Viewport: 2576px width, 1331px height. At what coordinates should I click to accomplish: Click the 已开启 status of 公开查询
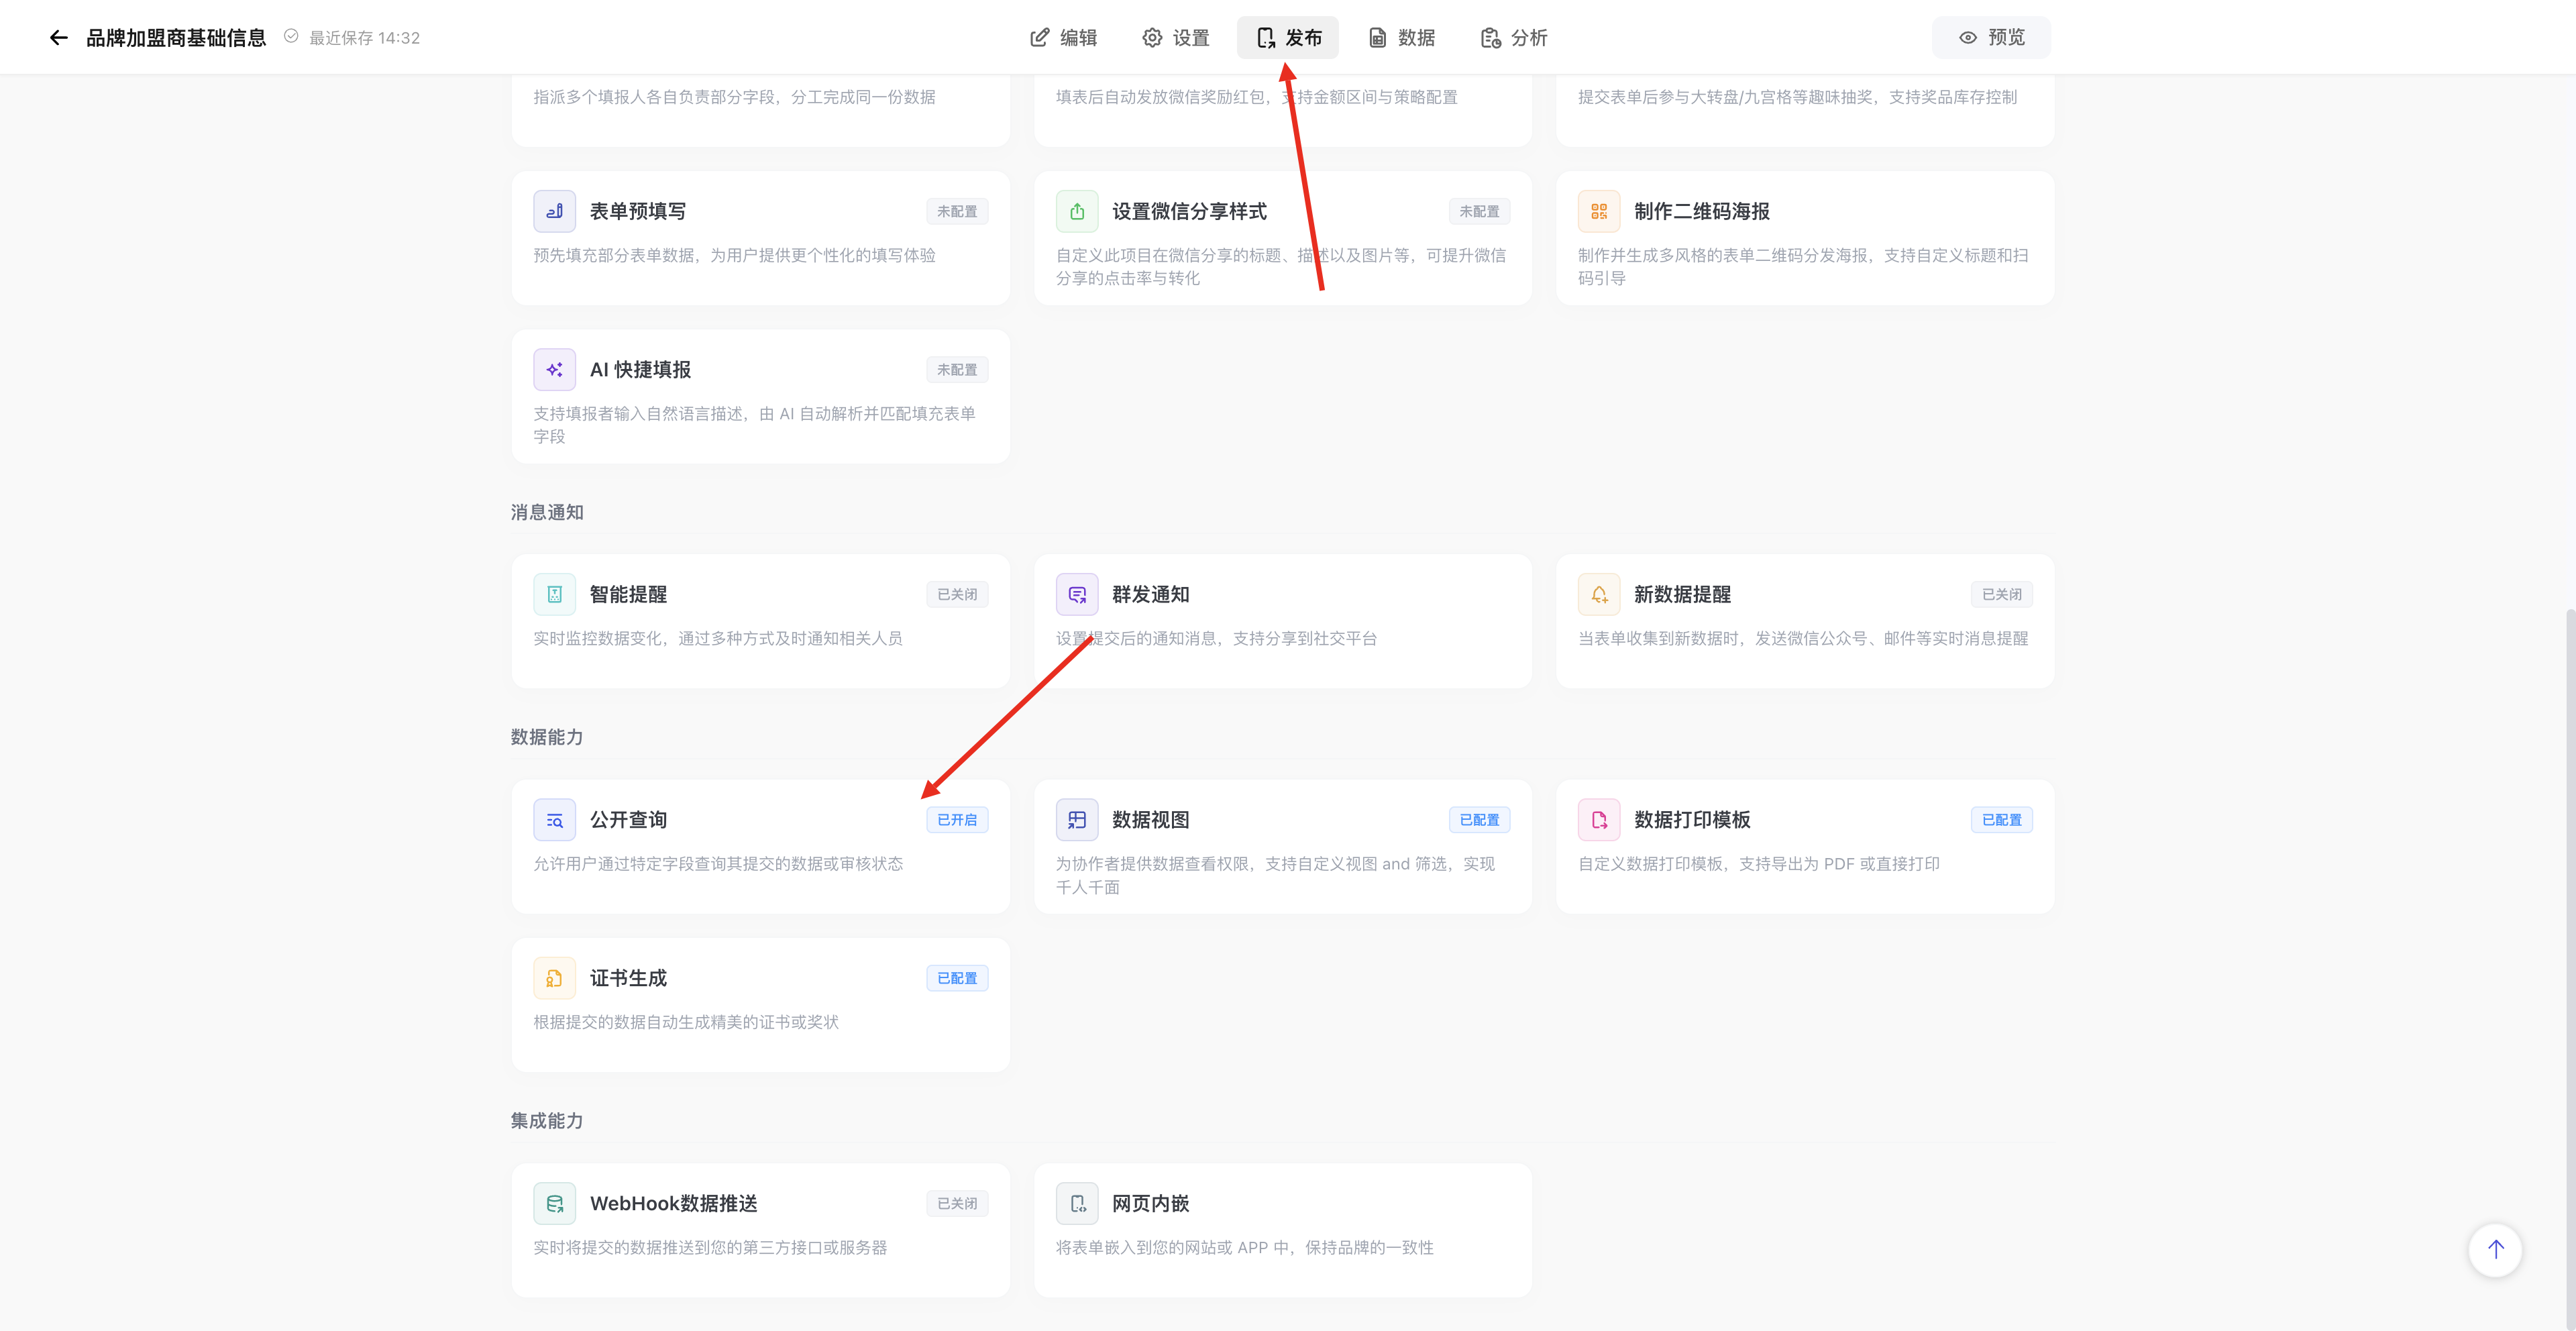click(957, 820)
